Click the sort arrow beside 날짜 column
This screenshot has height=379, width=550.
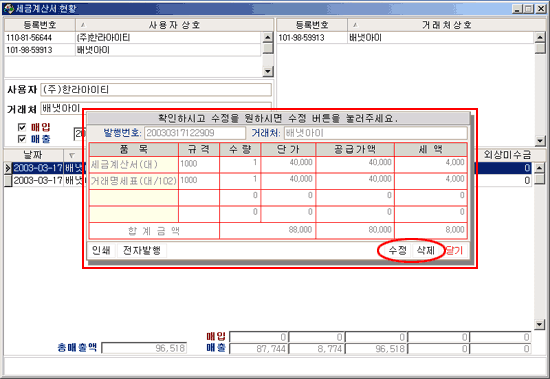[72, 155]
